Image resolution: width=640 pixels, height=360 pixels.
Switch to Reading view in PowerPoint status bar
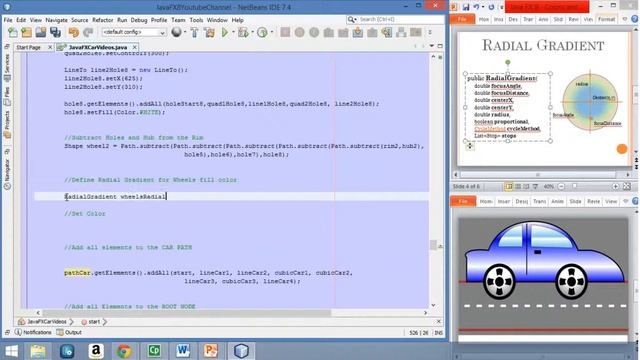[526, 187]
